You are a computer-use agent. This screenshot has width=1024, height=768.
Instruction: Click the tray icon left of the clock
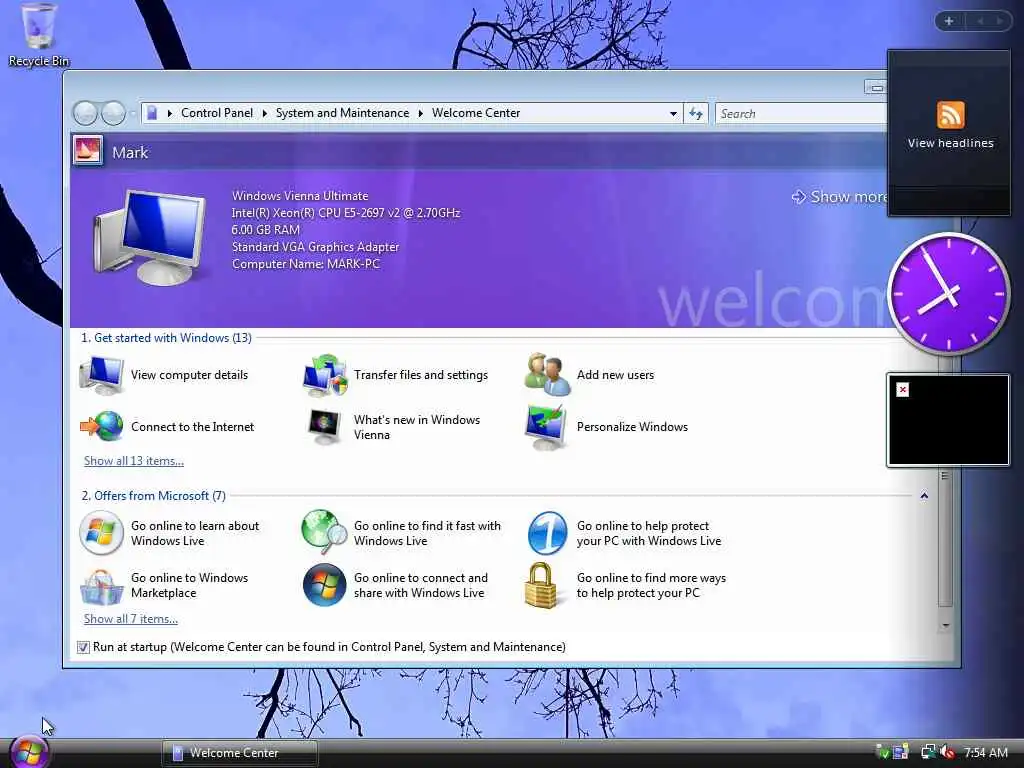coord(947,753)
